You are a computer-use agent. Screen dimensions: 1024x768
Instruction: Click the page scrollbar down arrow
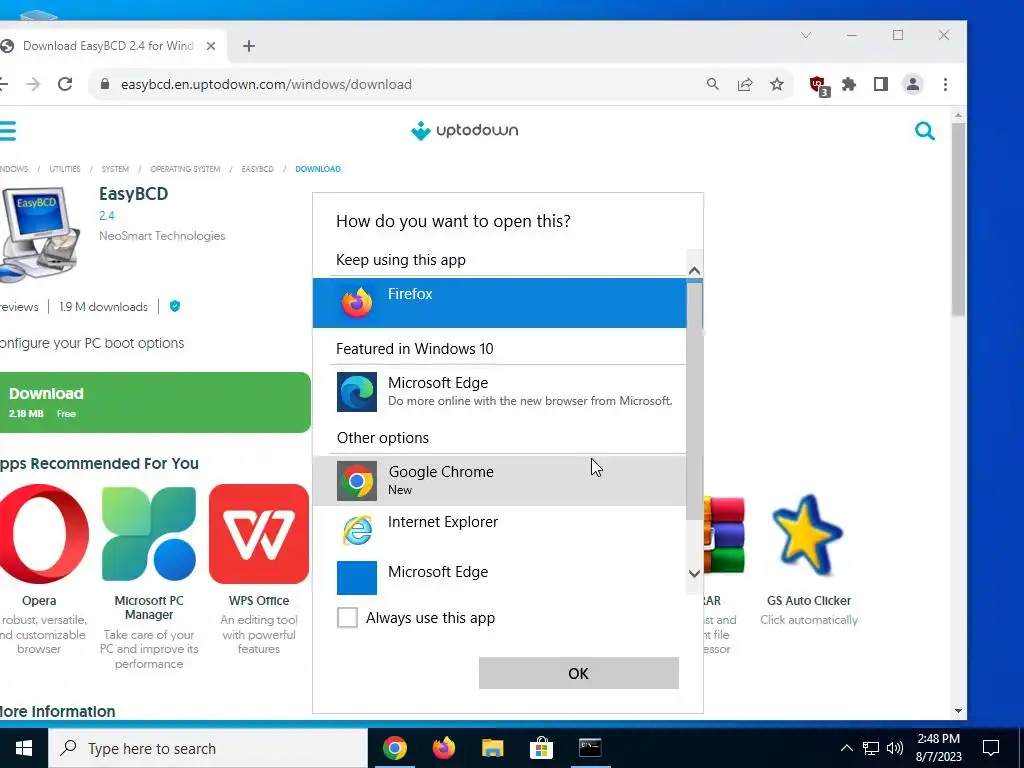(958, 711)
